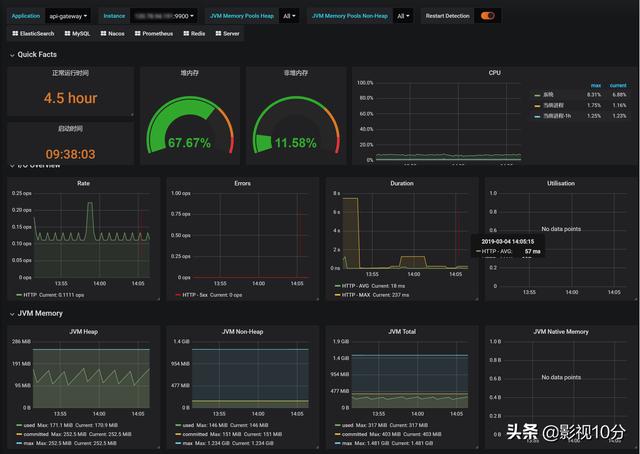This screenshot has width=640, height=454.
Task: Click the grid icon beside Redis
Action: (187, 33)
